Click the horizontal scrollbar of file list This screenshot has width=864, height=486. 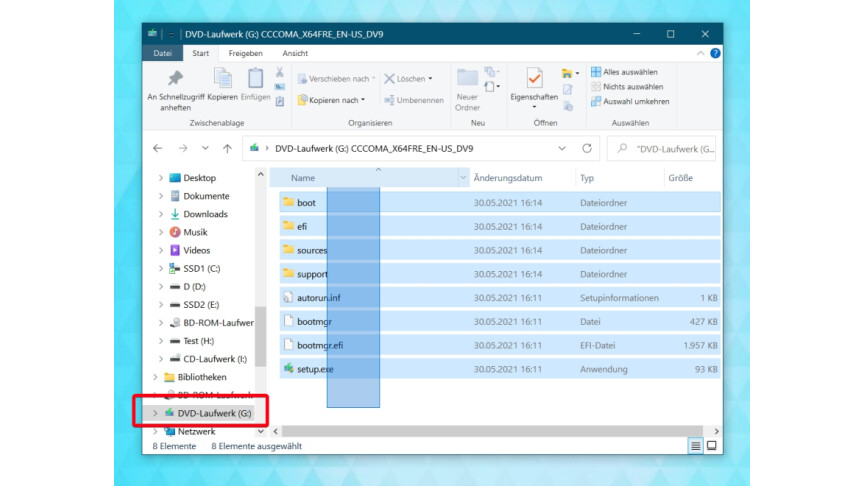click(x=493, y=431)
